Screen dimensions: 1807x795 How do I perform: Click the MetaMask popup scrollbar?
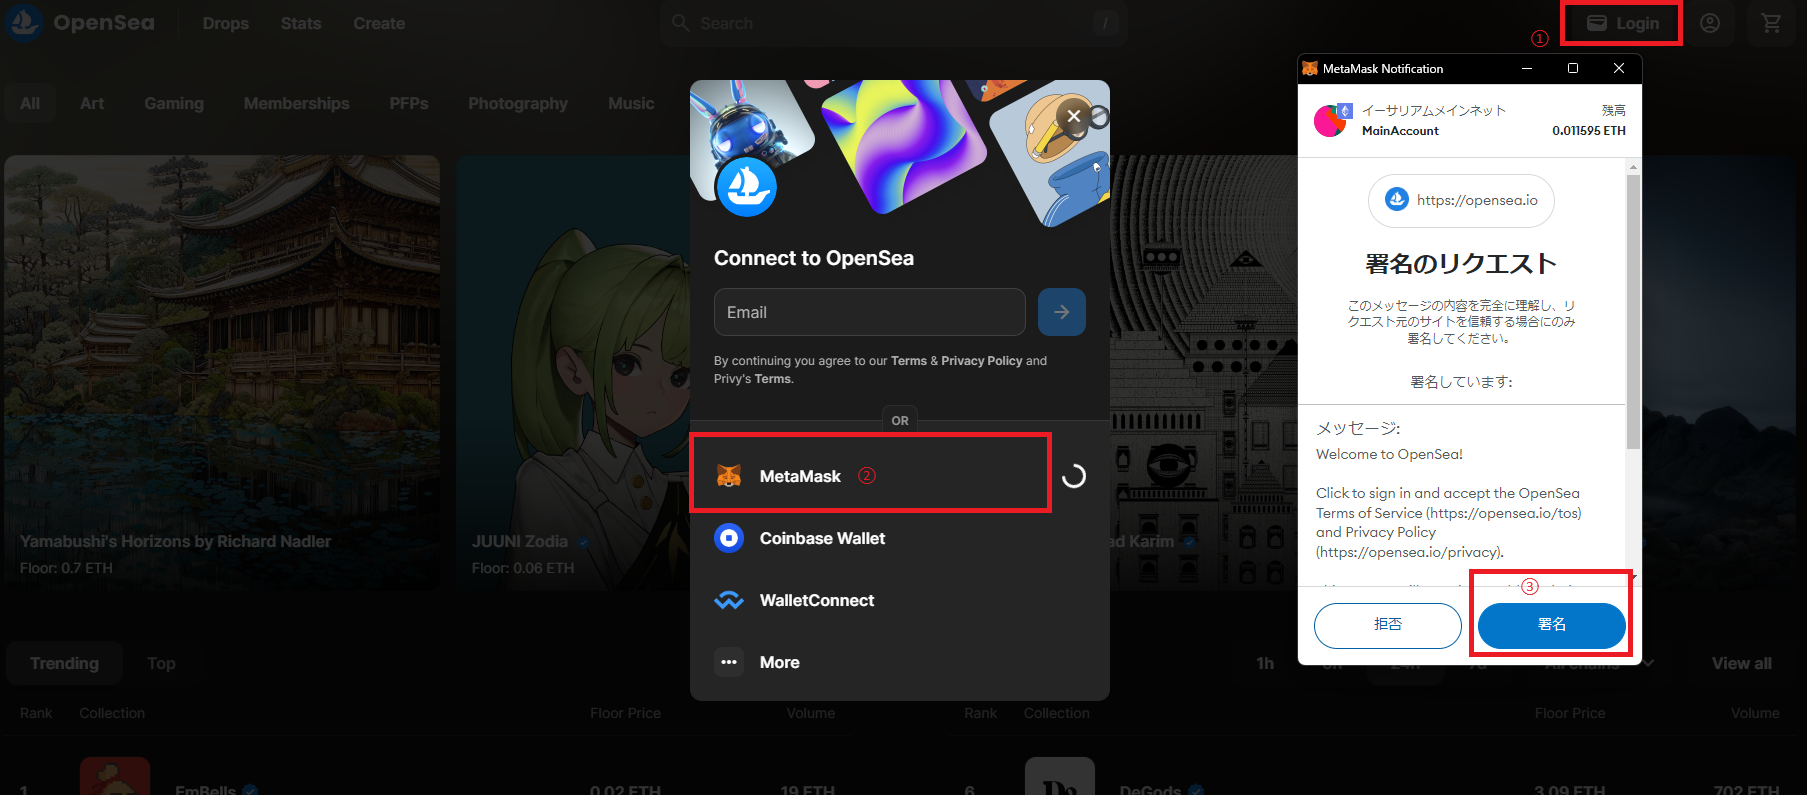(1633, 310)
